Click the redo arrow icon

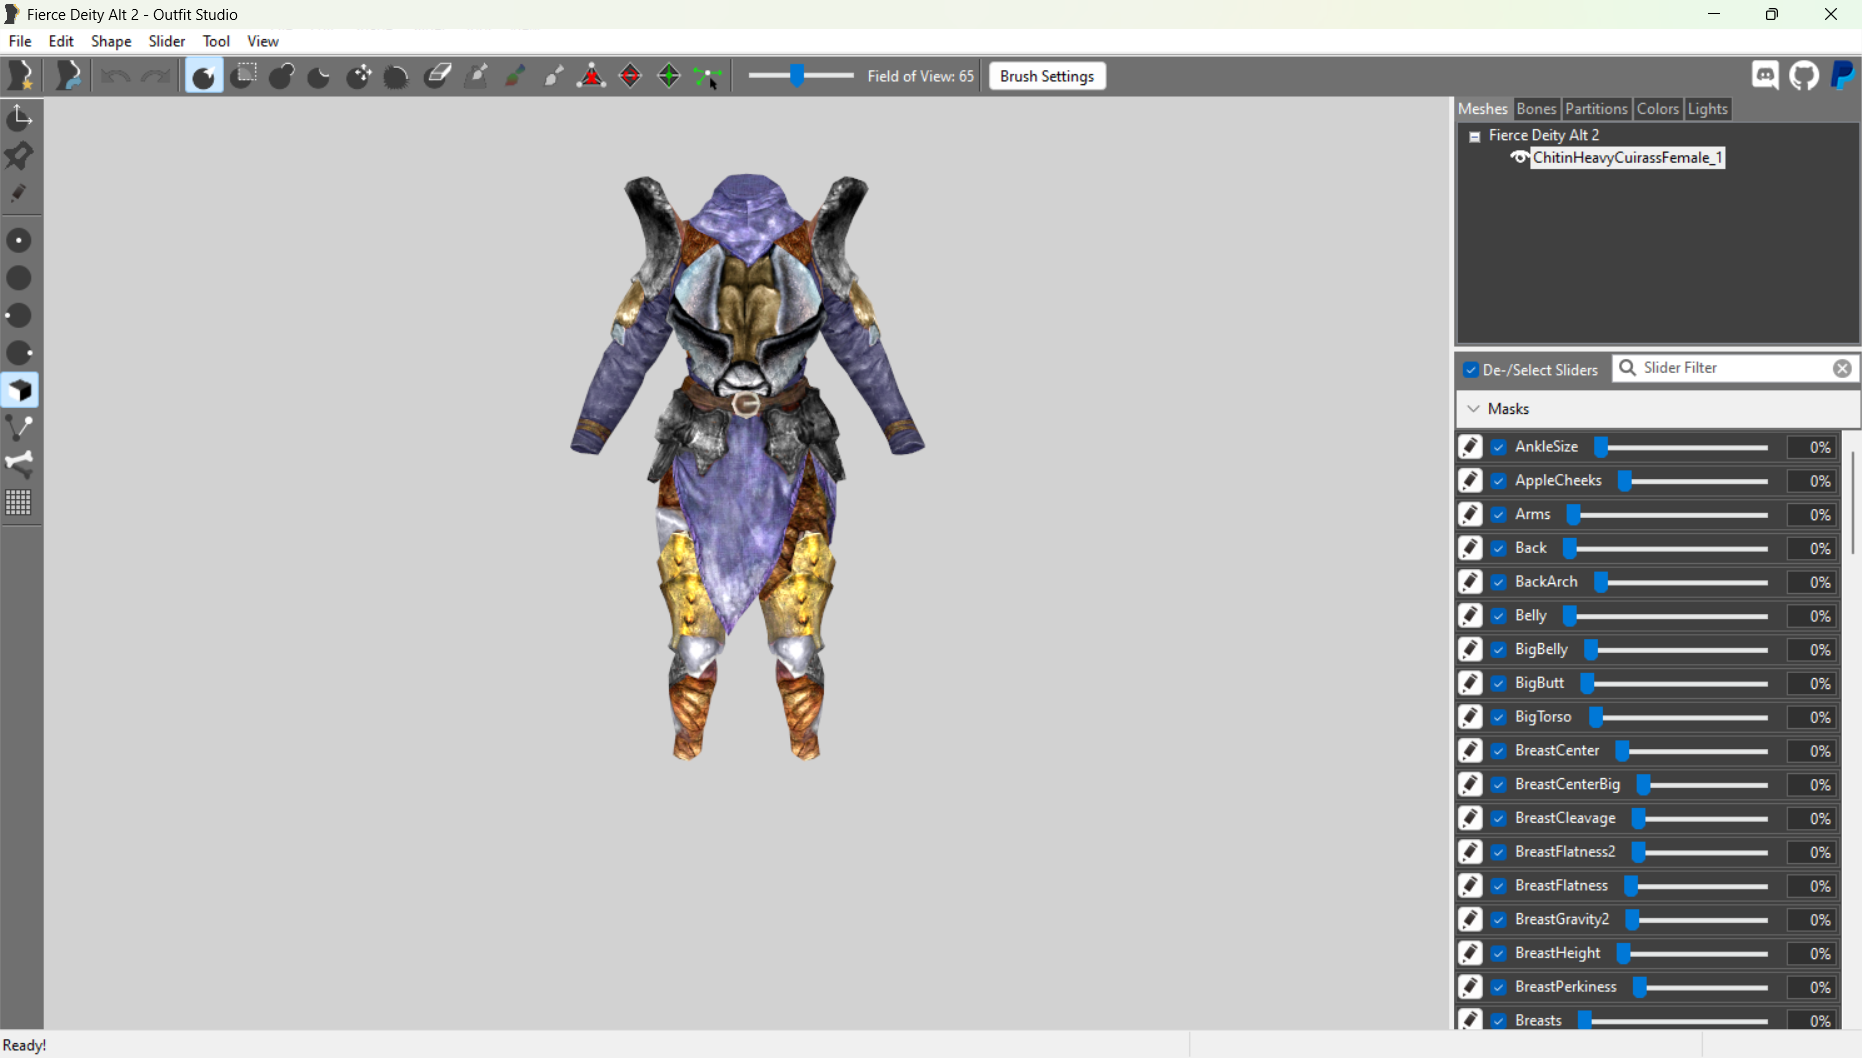(155, 76)
